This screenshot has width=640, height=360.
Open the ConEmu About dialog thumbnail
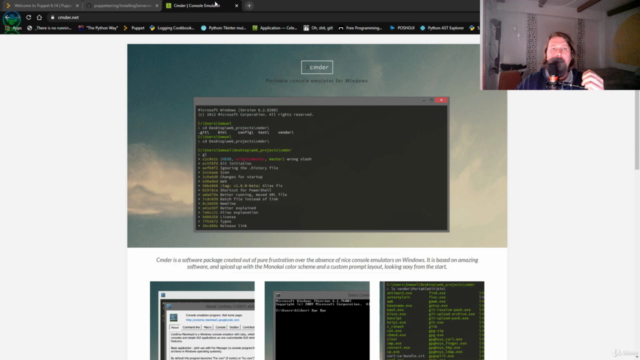click(x=202, y=320)
